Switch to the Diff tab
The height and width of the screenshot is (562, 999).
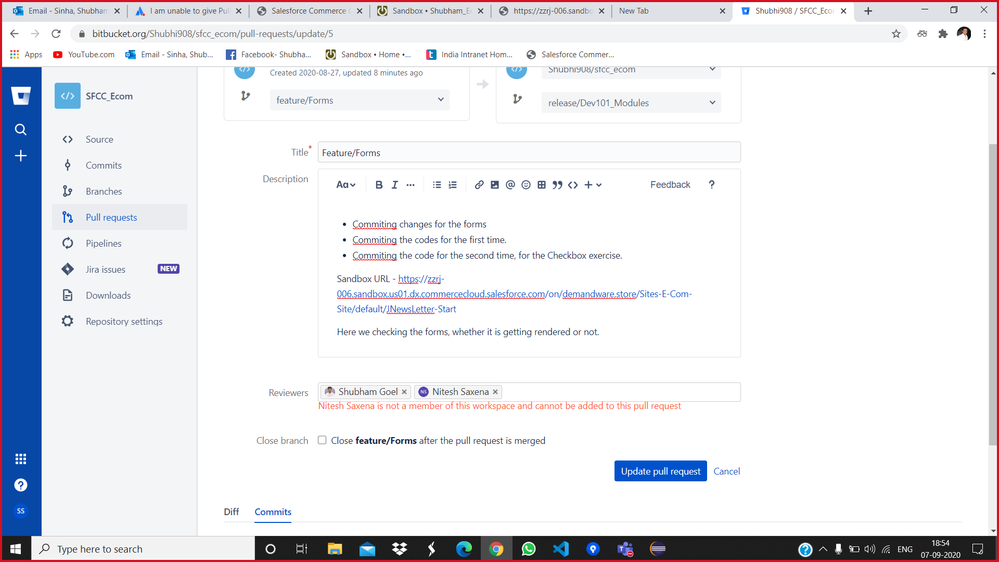pyautogui.click(x=231, y=512)
